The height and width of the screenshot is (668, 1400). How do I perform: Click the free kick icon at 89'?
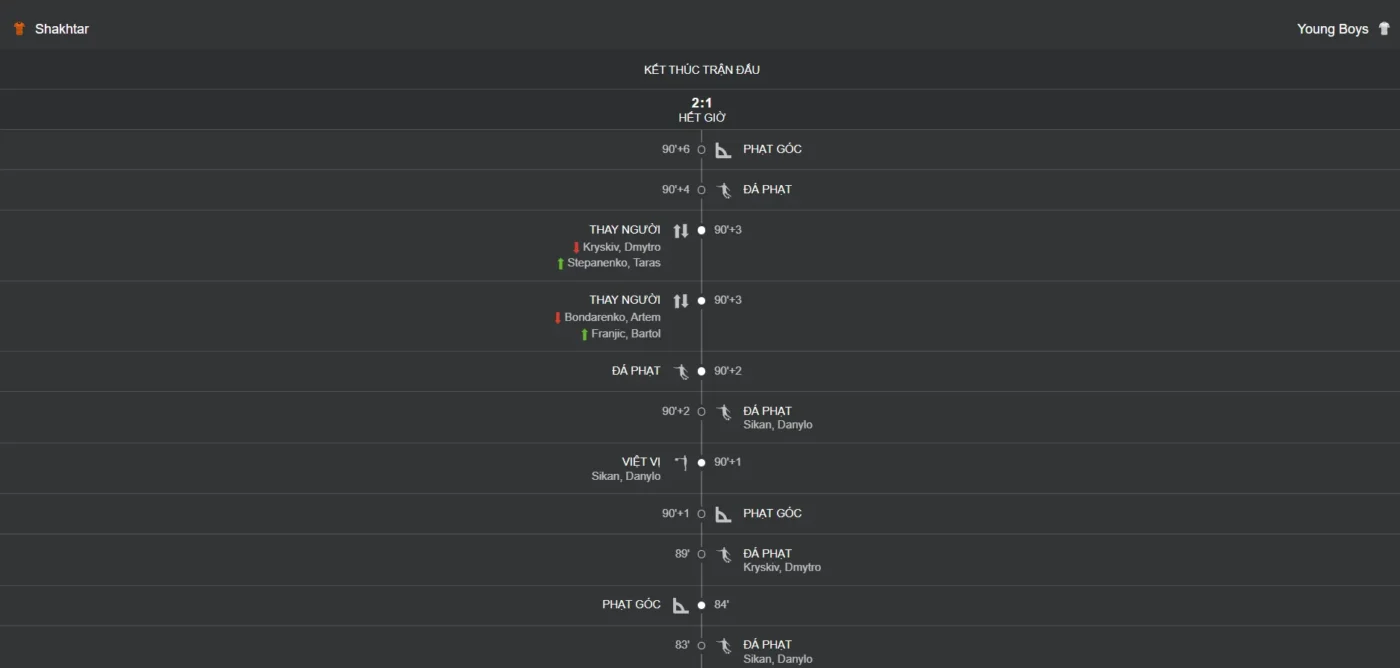[723, 554]
